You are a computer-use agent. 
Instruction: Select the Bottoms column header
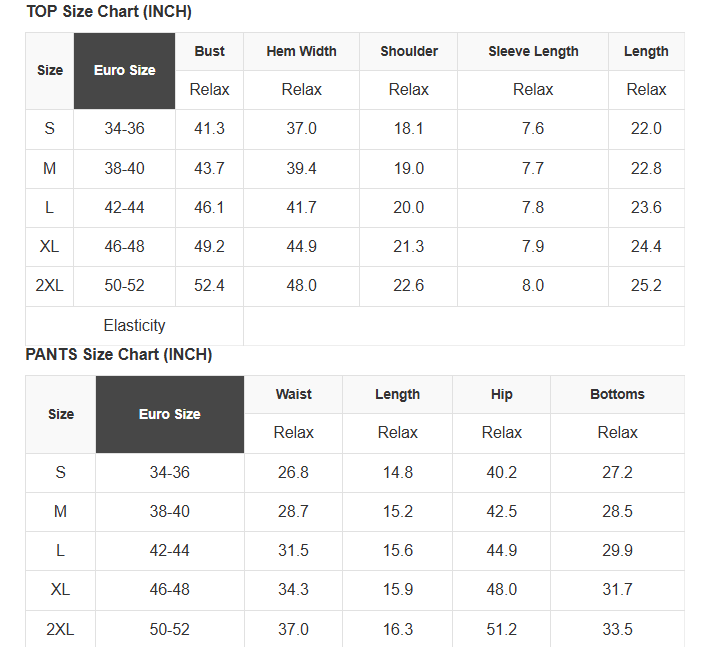pos(617,394)
